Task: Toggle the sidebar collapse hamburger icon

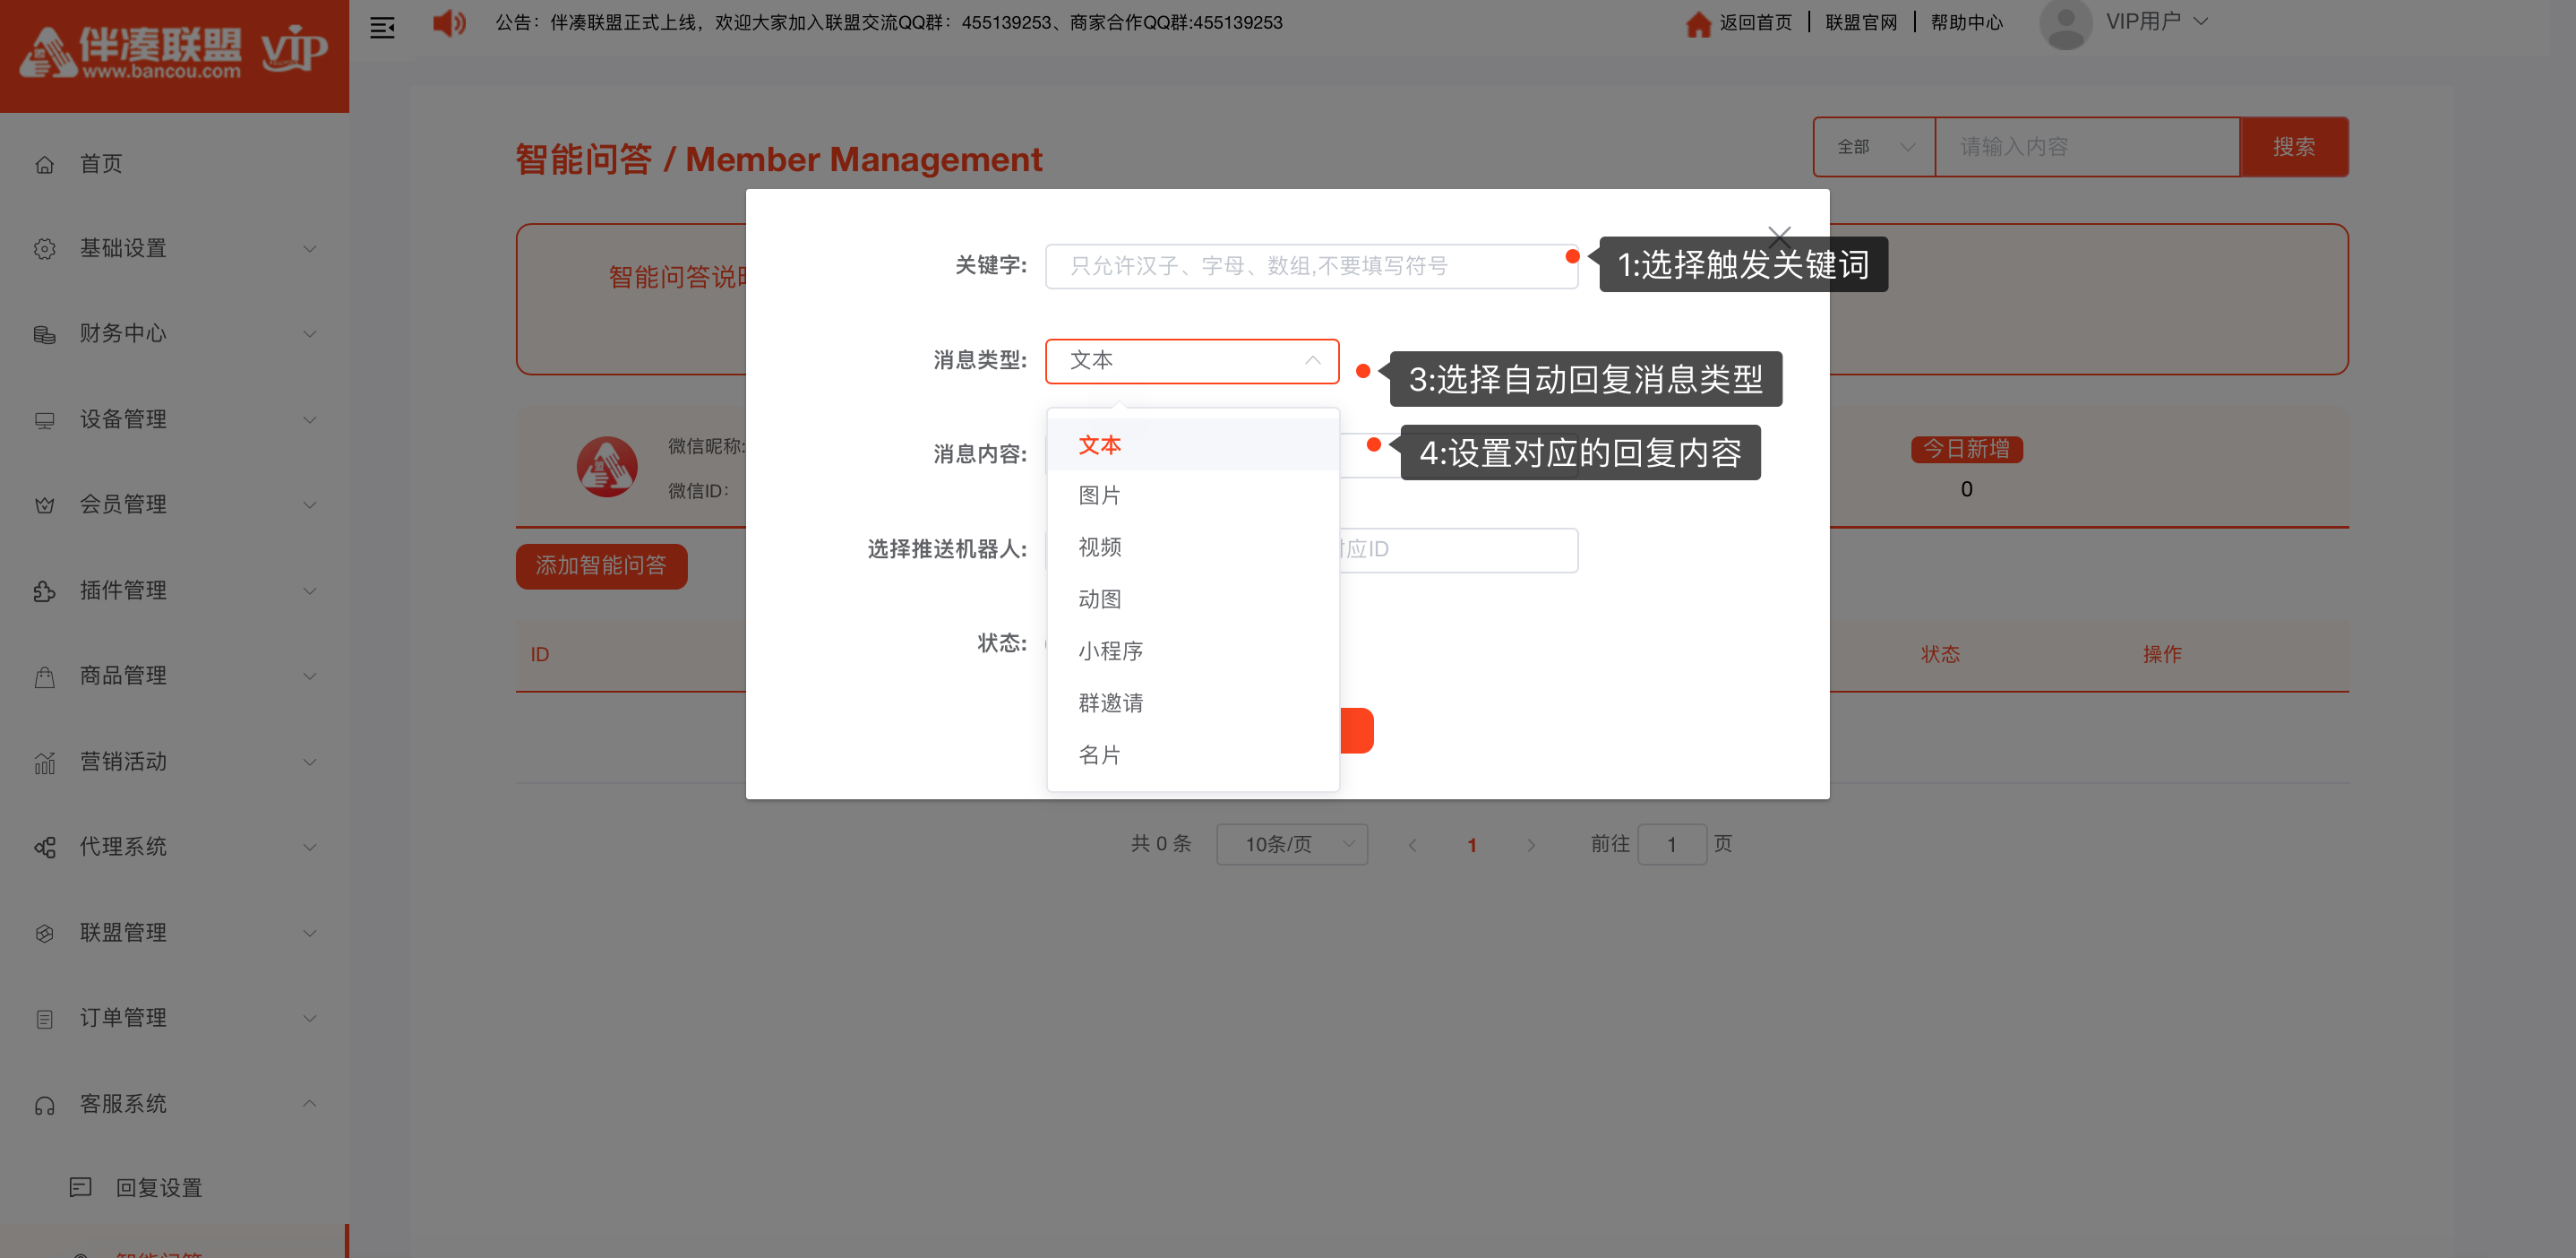Action: pyautogui.click(x=382, y=28)
